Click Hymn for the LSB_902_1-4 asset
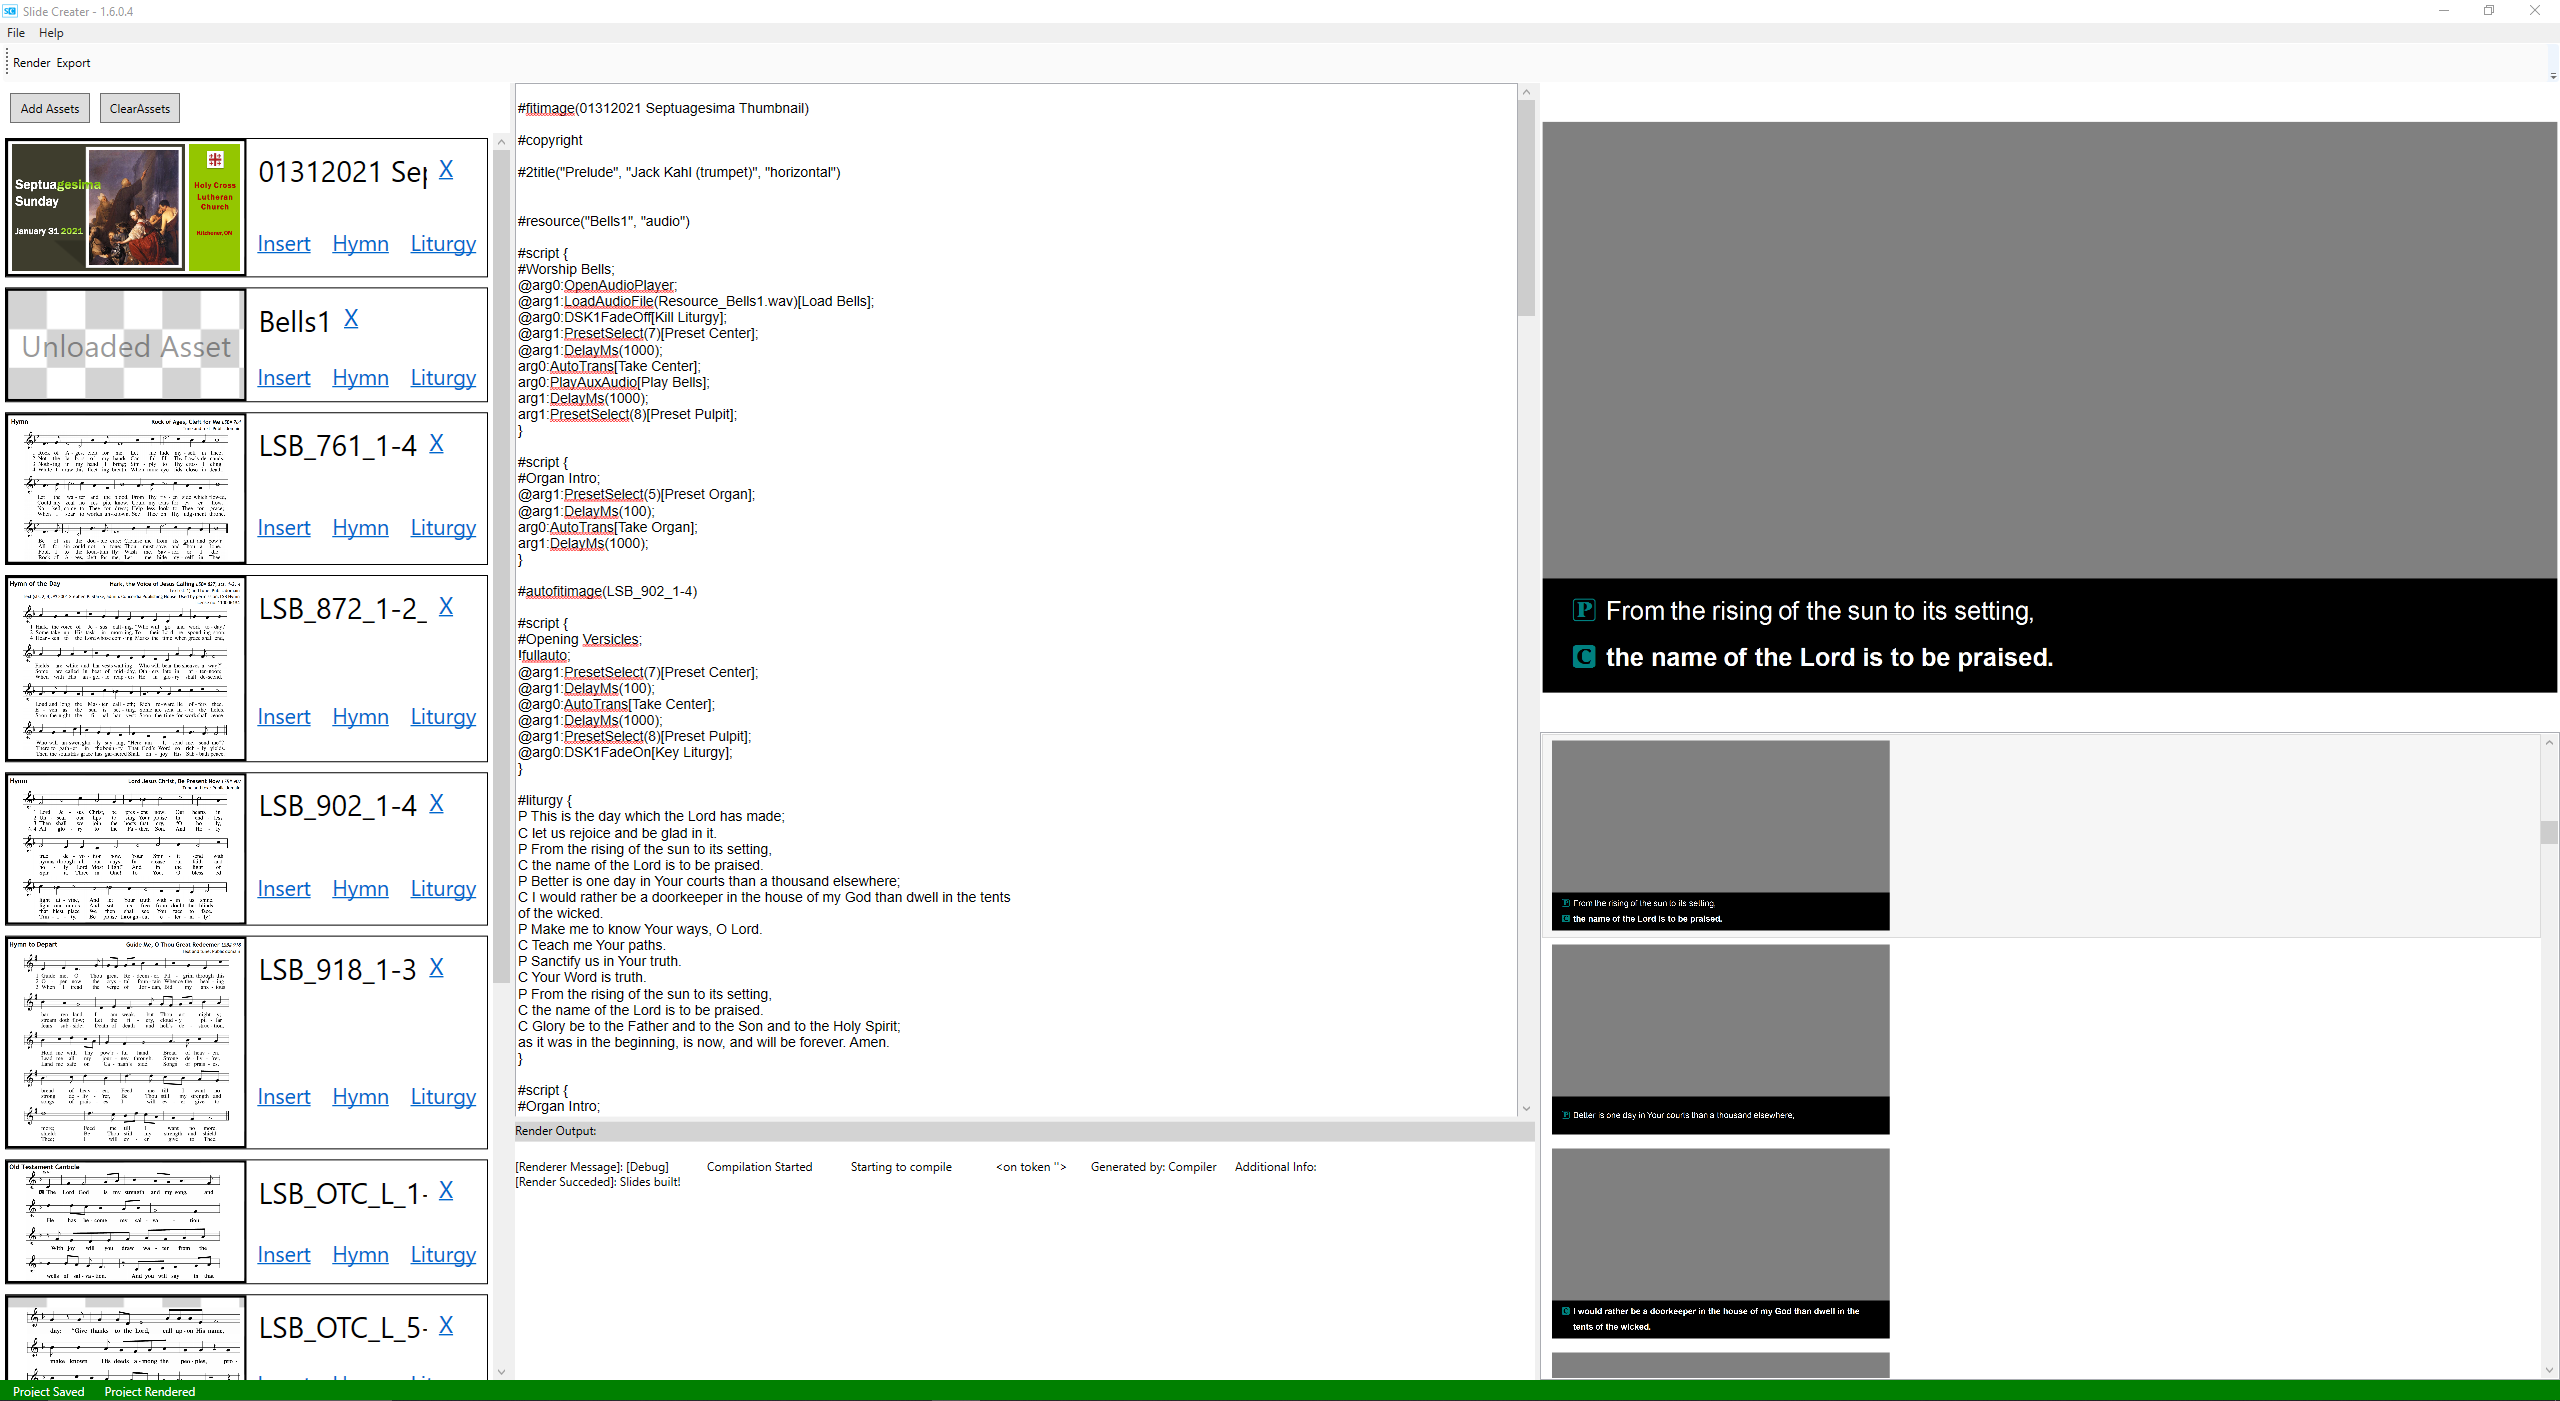The width and height of the screenshot is (2560, 1401). tap(360, 888)
